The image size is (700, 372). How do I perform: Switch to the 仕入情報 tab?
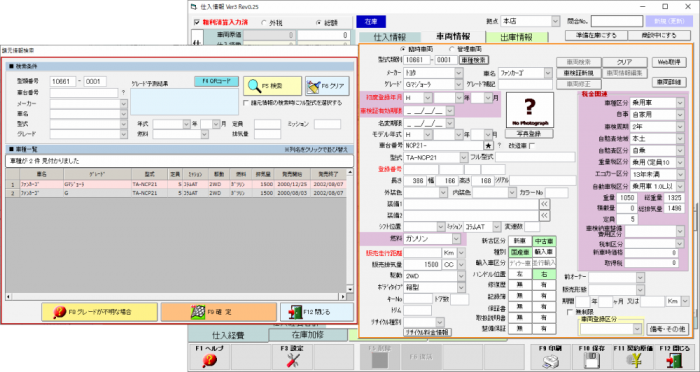(389, 38)
